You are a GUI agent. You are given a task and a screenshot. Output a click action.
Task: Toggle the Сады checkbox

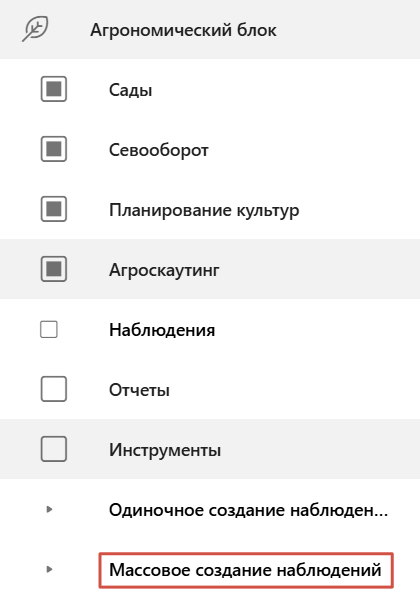(x=54, y=89)
